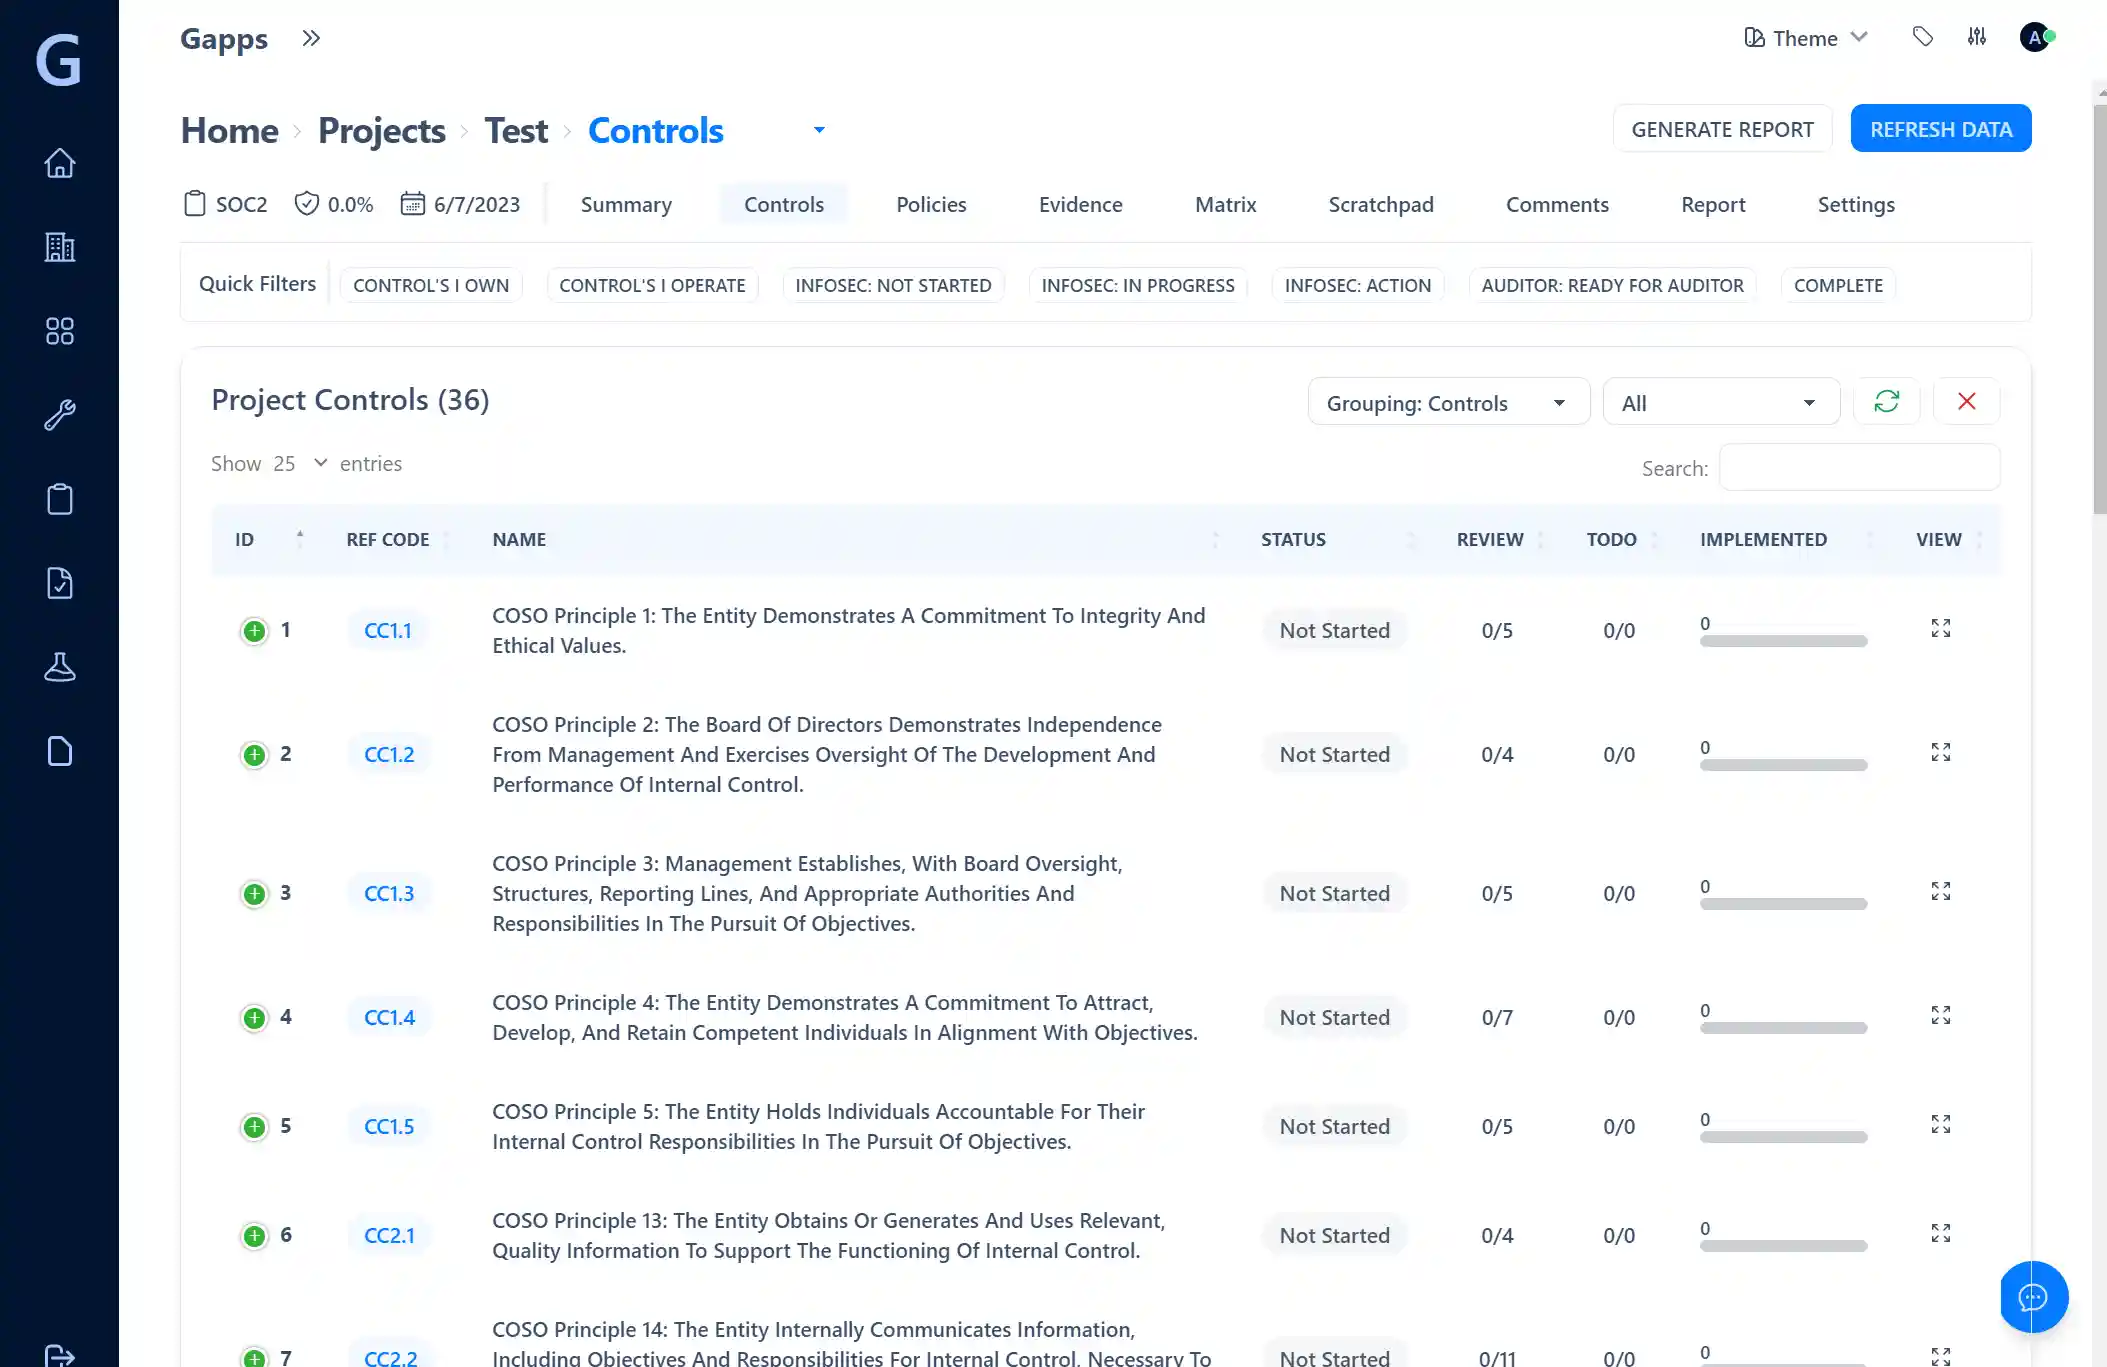Click the red X clear filter button
2107x1367 pixels.
[x=1966, y=402]
